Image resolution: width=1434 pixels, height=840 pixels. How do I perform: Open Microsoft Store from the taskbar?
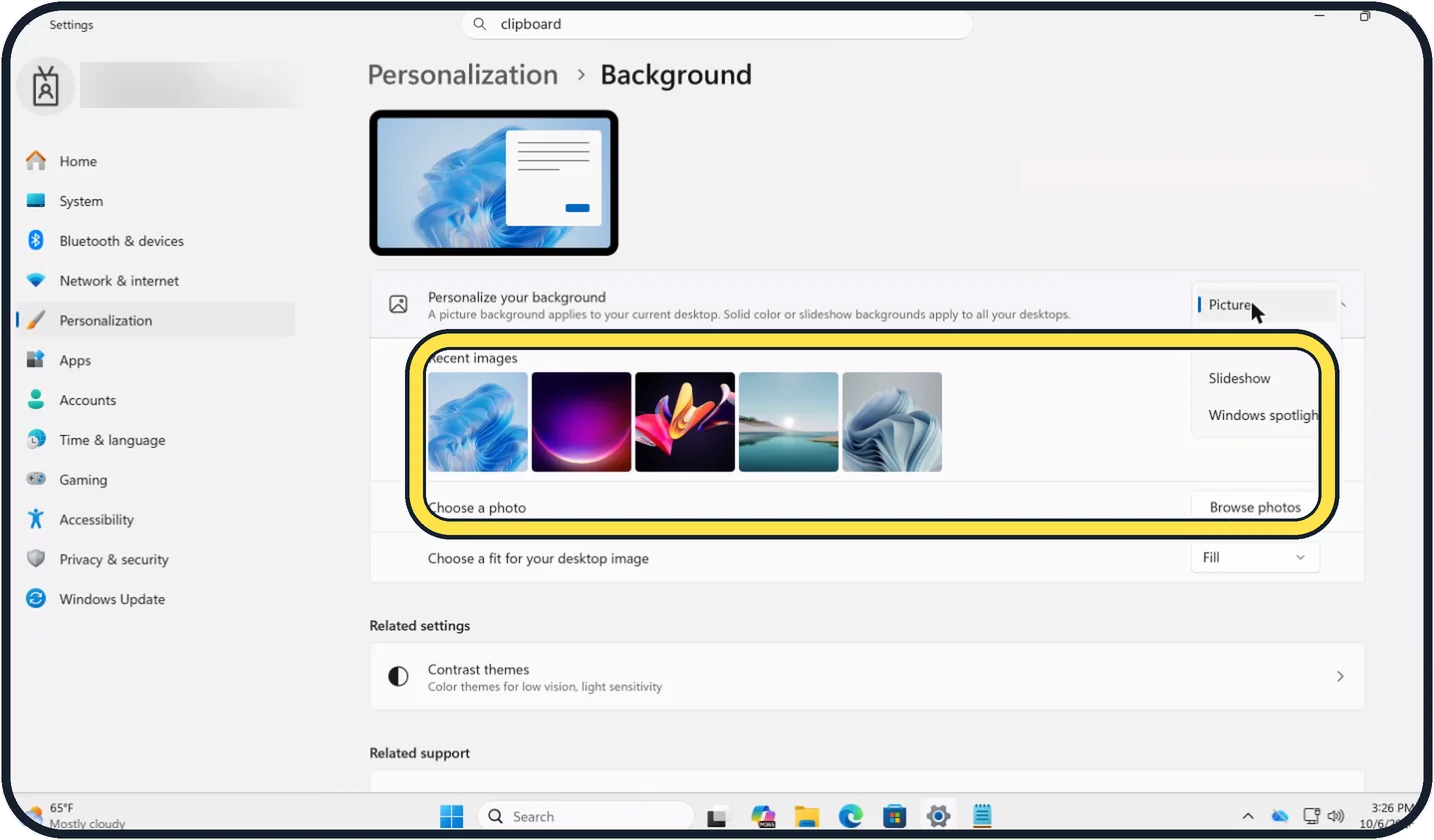[894, 817]
